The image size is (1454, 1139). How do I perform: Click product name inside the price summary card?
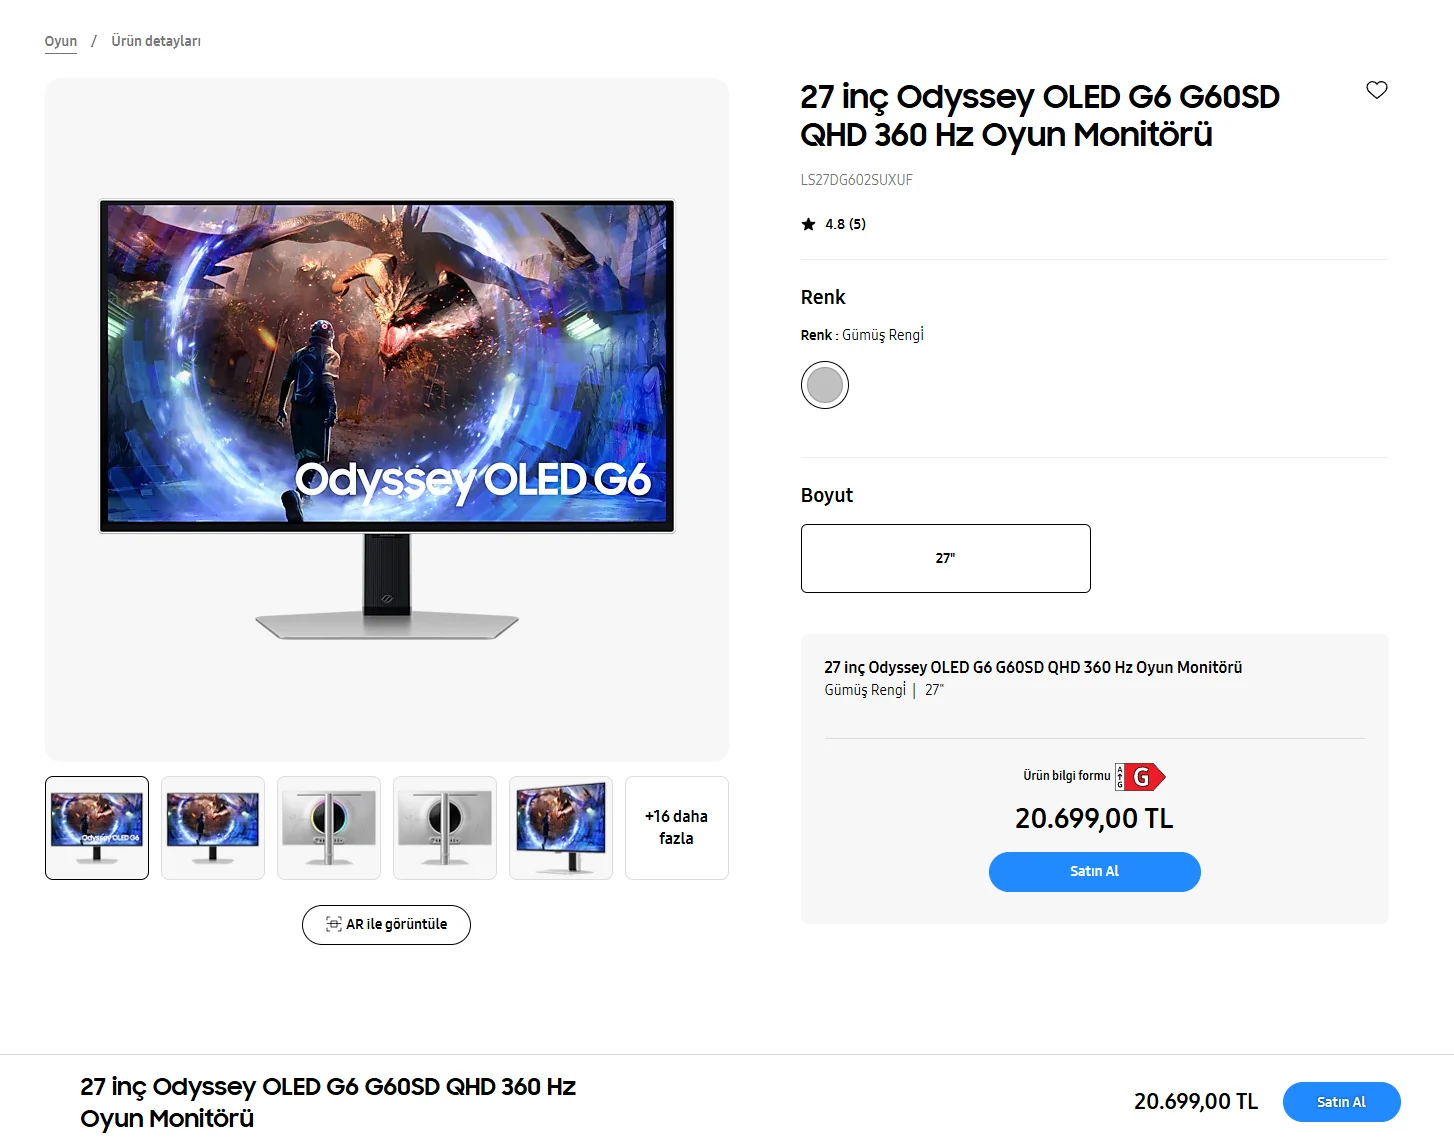(x=1033, y=667)
